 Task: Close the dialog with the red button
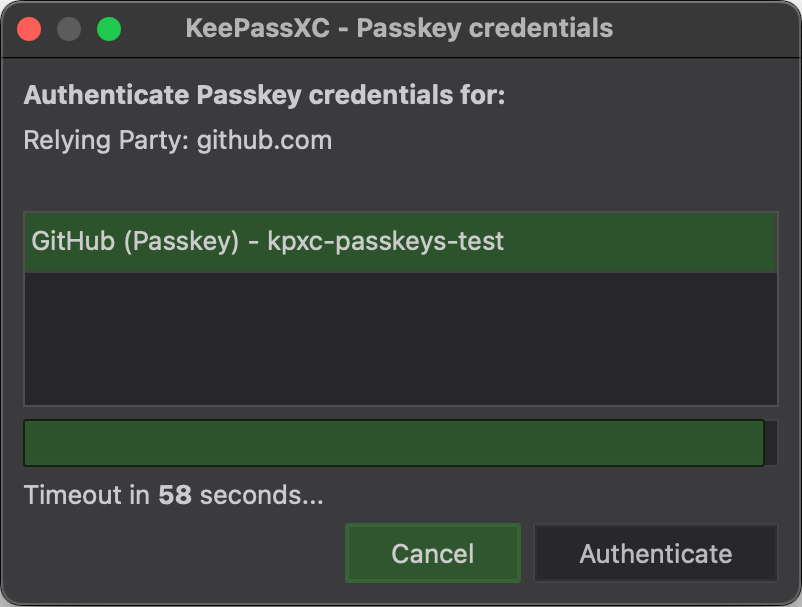(x=29, y=29)
